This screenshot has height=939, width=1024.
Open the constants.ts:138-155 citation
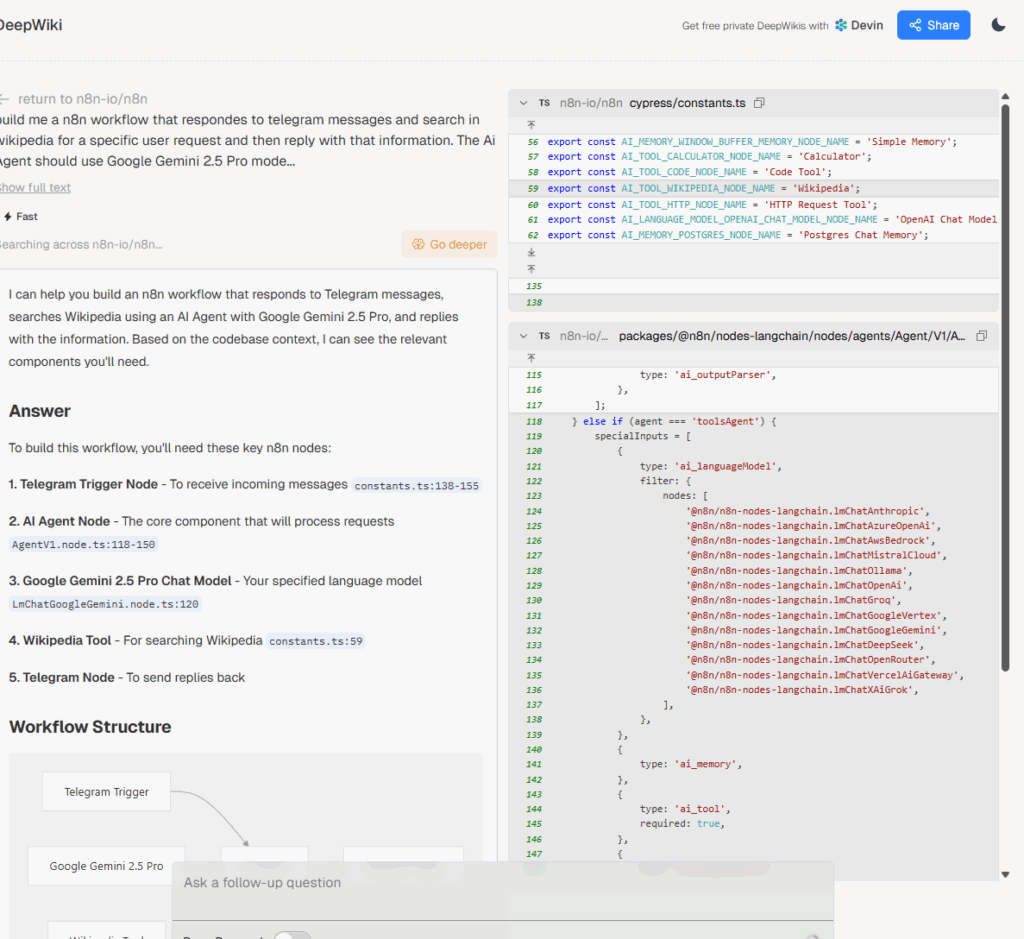(416, 485)
